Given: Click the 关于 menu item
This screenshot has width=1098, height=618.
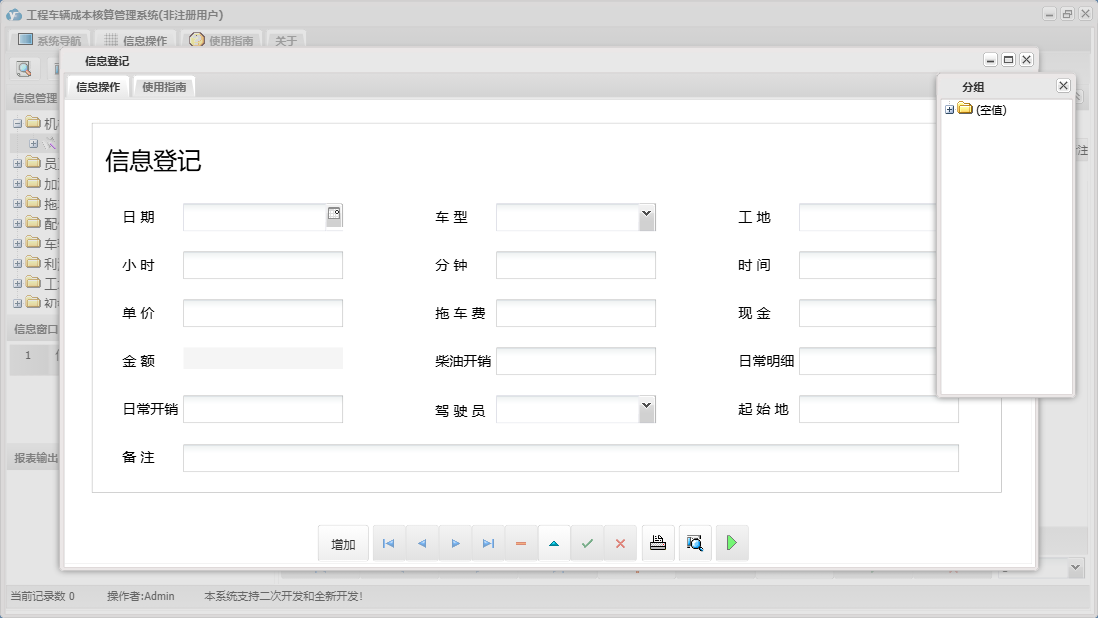Looking at the screenshot, I should tap(286, 40).
